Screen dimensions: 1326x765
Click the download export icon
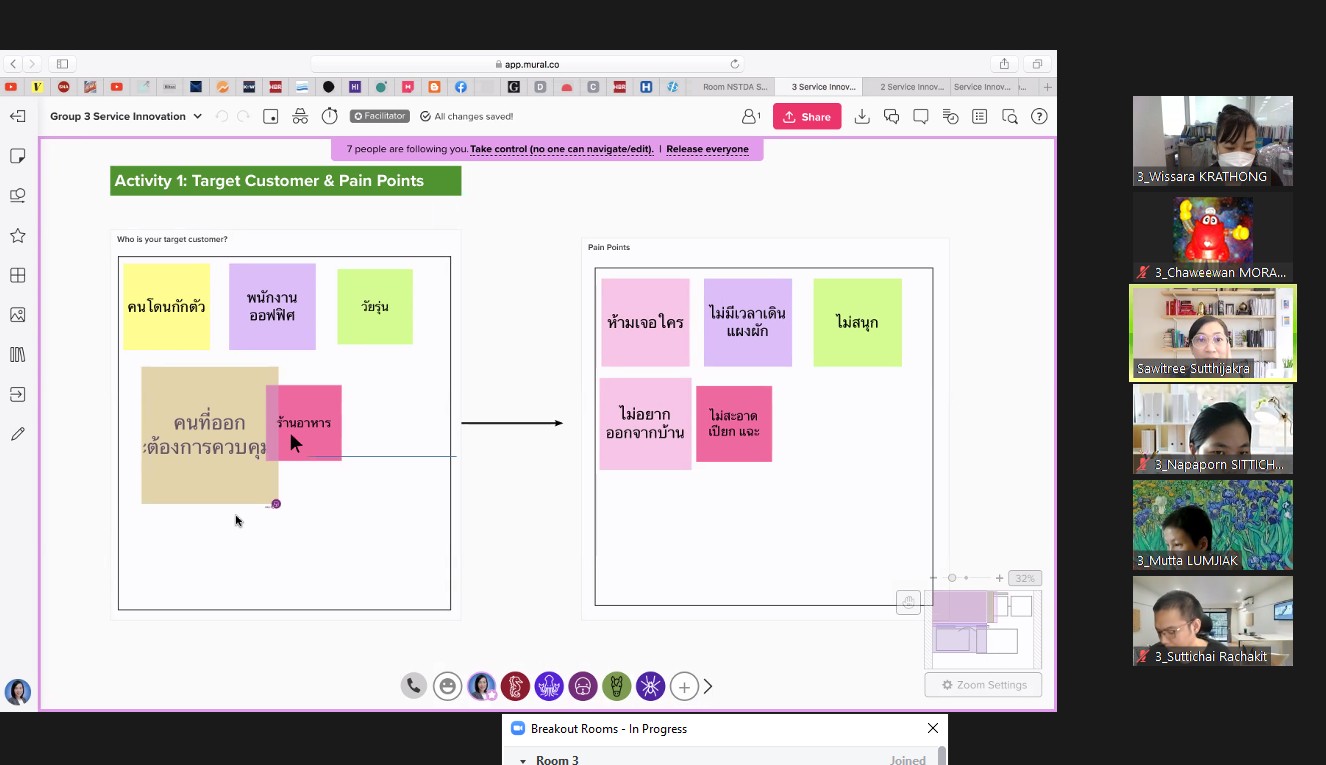click(862, 117)
